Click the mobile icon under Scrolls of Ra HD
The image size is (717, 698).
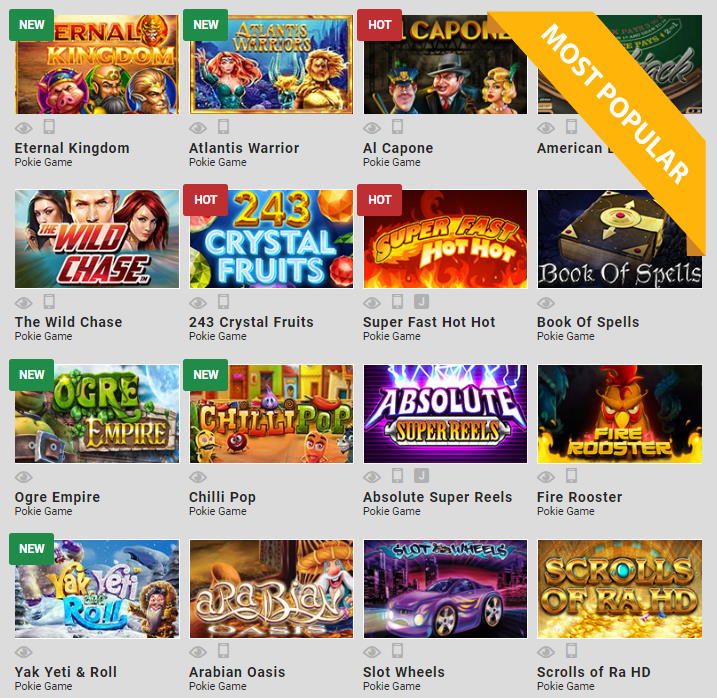pyautogui.click(x=571, y=650)
